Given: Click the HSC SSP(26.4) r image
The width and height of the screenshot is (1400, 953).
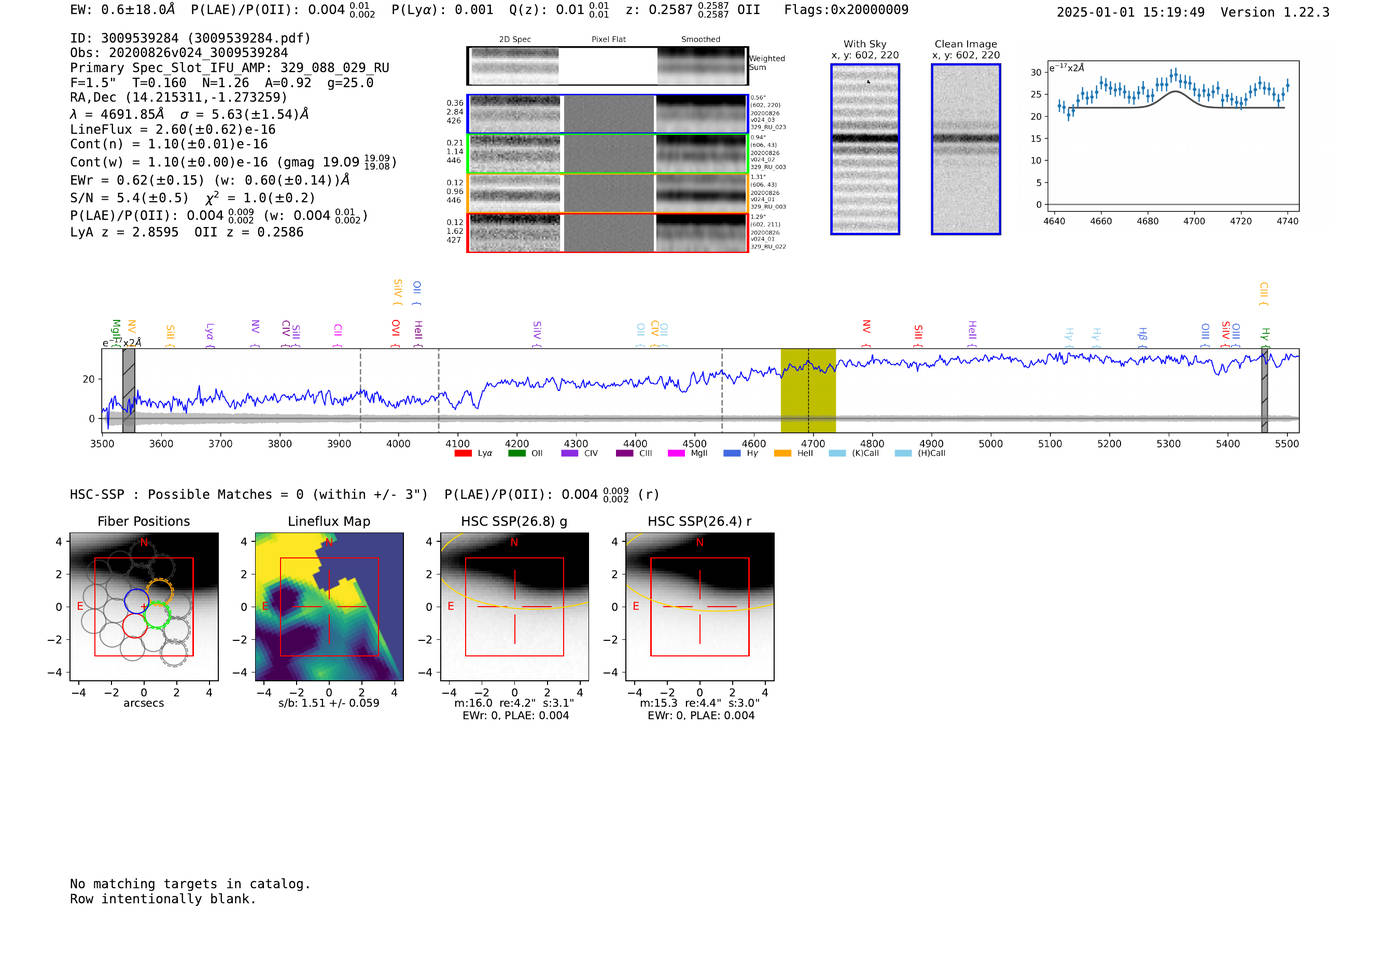Looking at the screenshot, I should [x=700, y=607].
